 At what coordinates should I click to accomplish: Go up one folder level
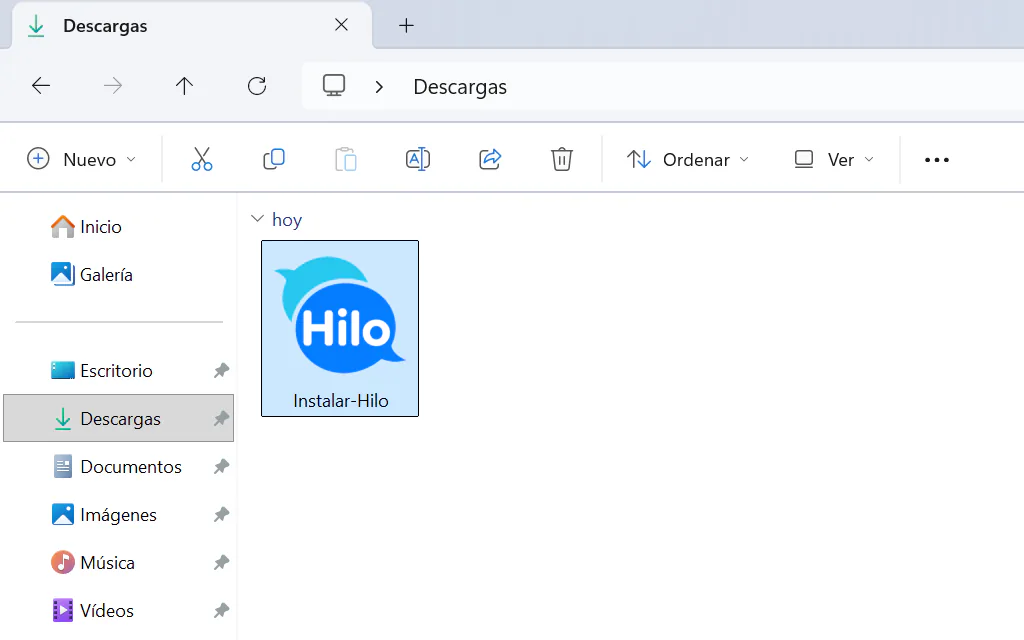tap(184, 86)
